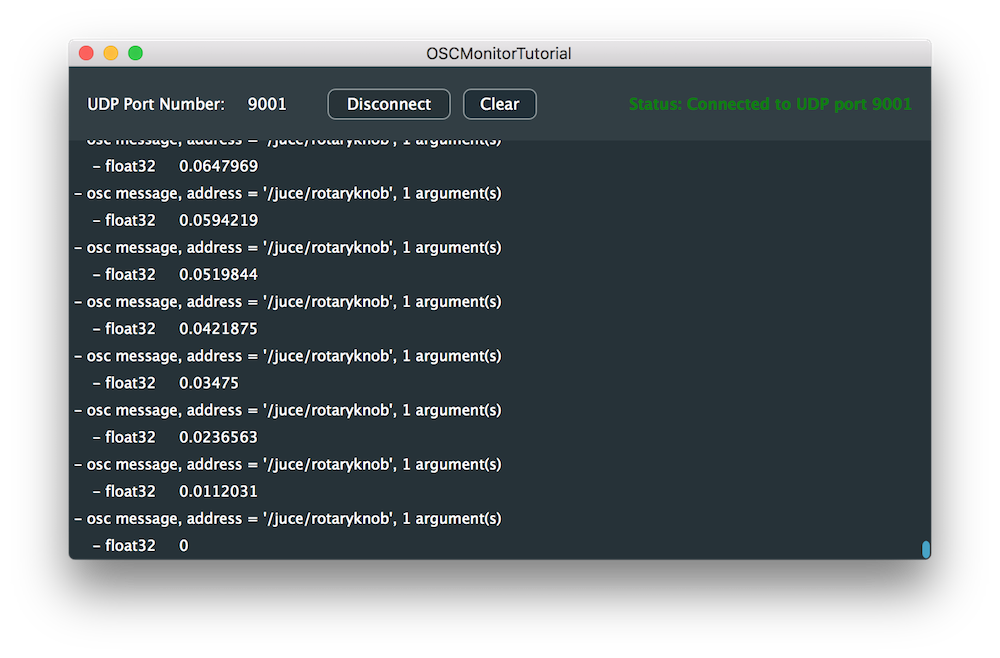Screen dimensions: 1000x658
Task: Focus the UDP port field showing 9001
Action: coord(267,104)
